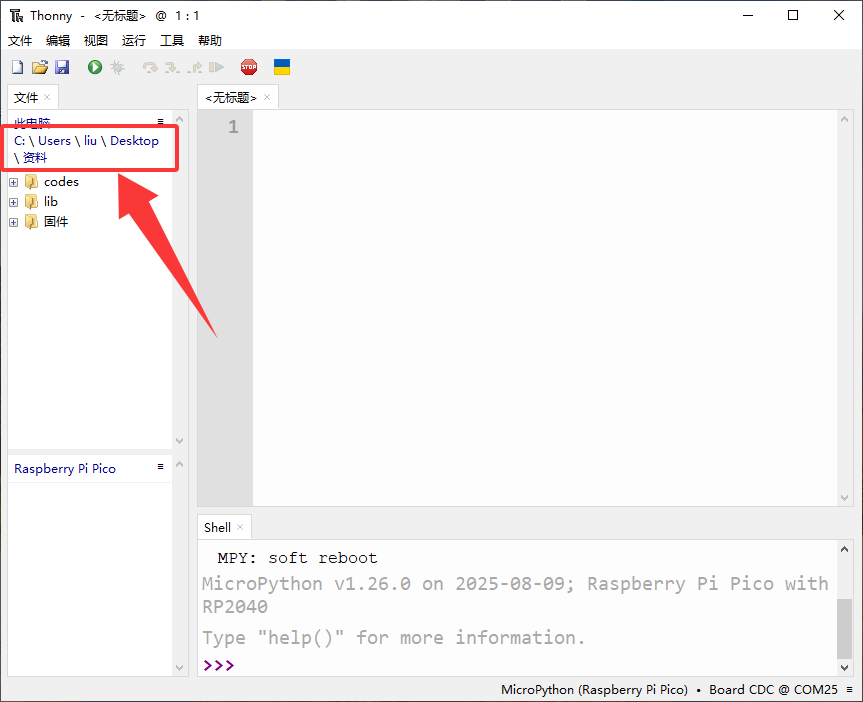Click 'MPY: soft reboot' text in Shell
This screenshot has height=702, width=863.
[x=297, y=558]
